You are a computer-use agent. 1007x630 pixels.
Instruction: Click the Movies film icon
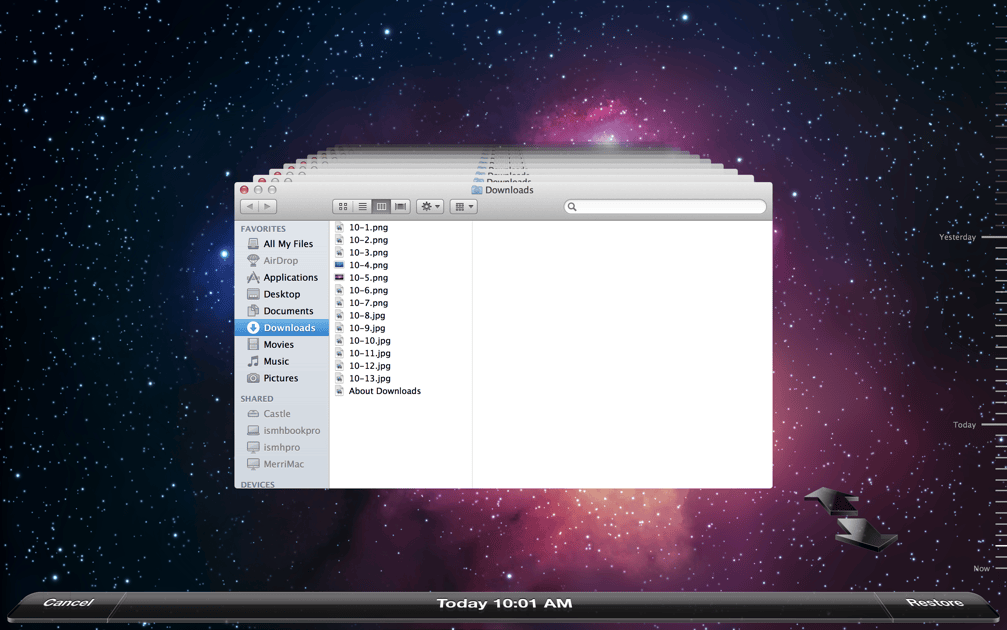(x=254, y=344)
